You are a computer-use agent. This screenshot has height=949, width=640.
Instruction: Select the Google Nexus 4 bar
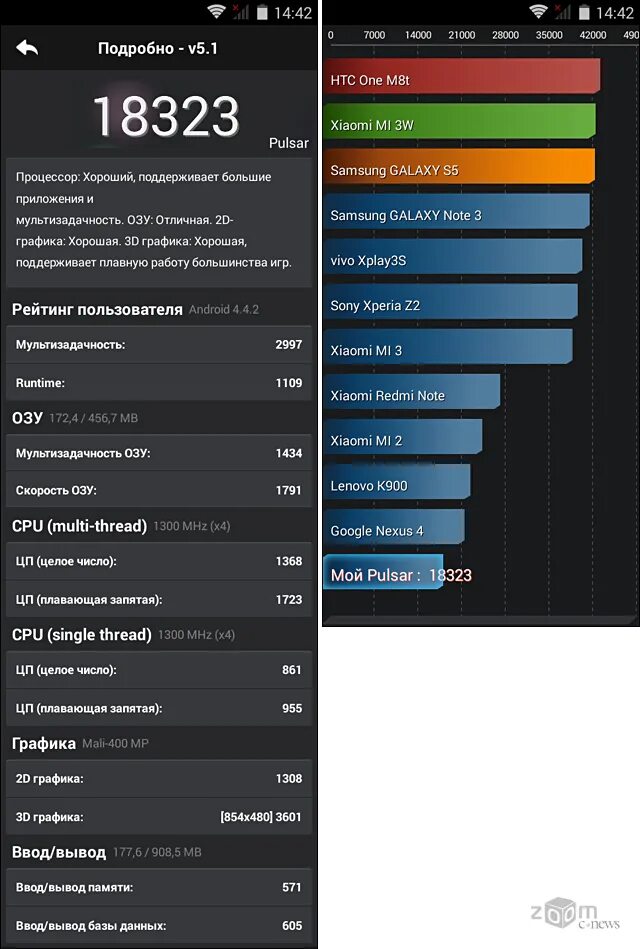pos(394,527)
